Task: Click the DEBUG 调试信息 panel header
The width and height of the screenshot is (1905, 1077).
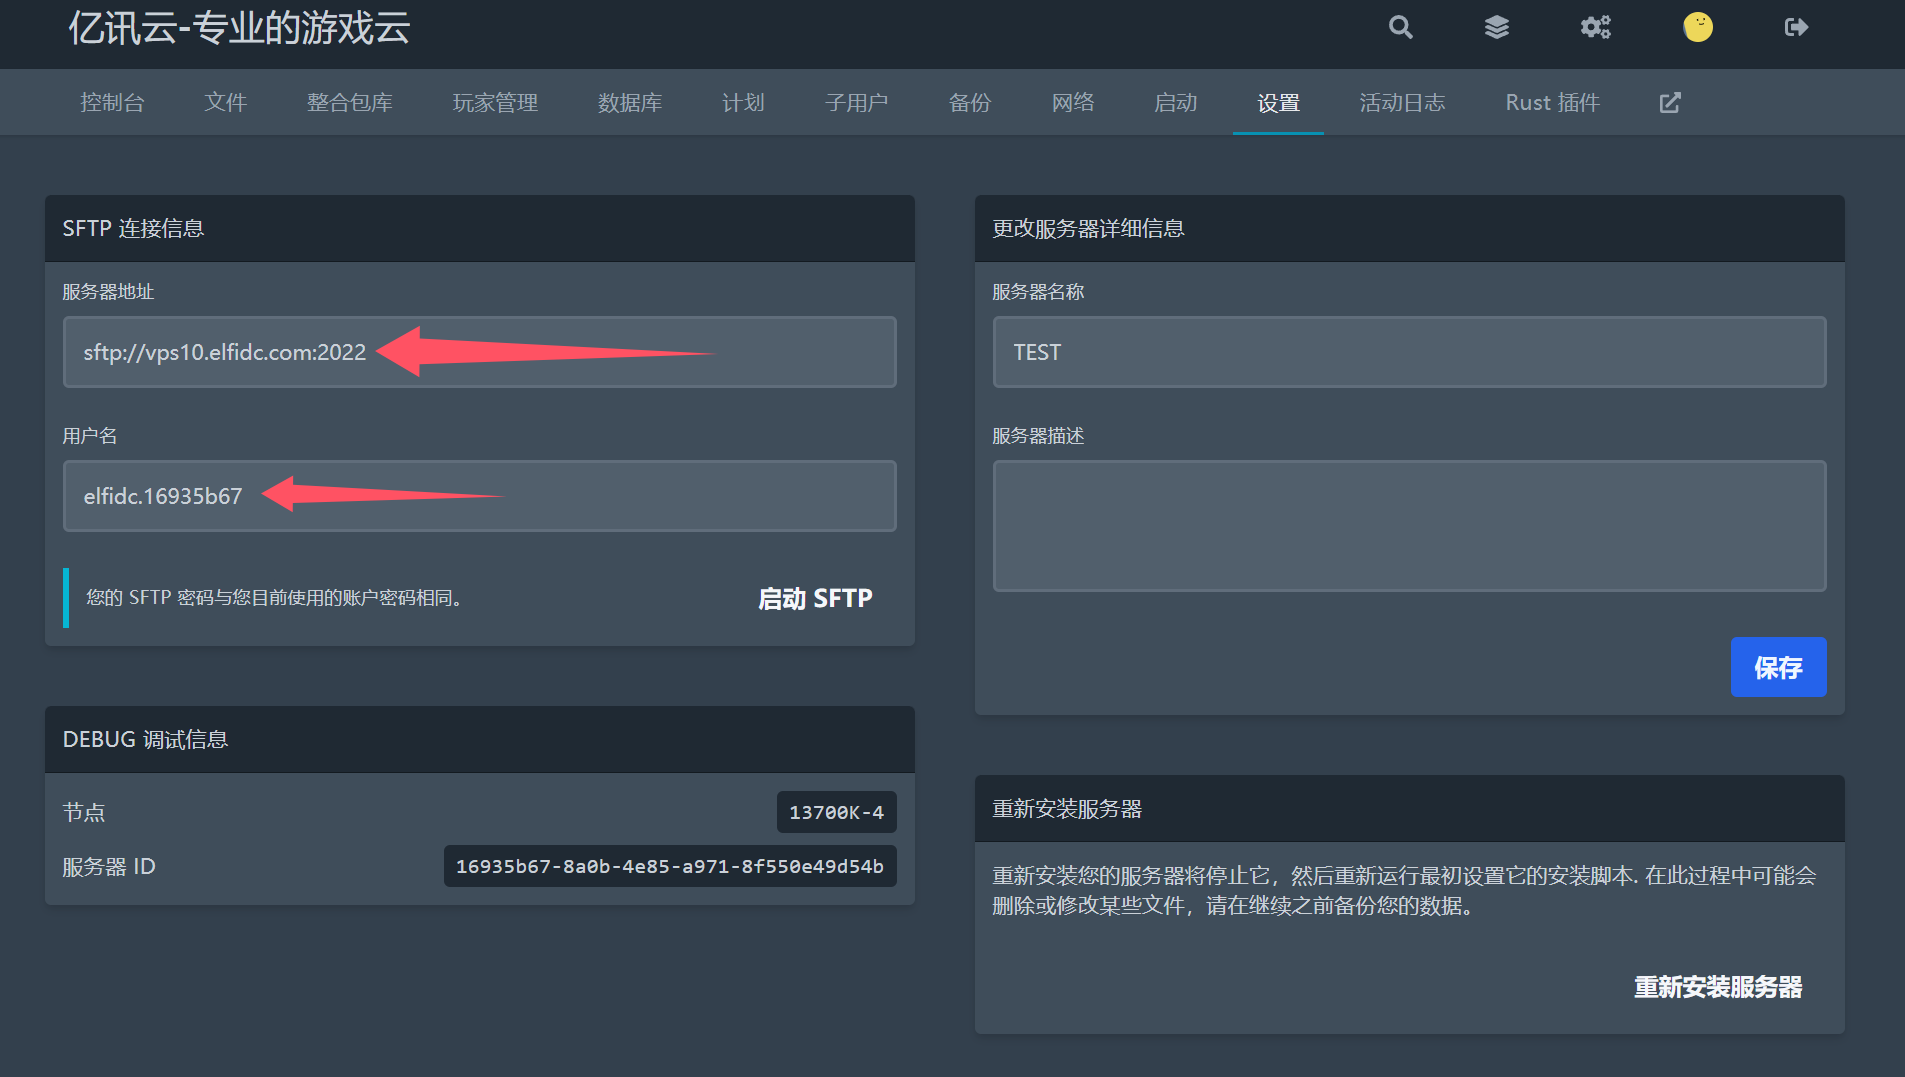Action: 479,739
